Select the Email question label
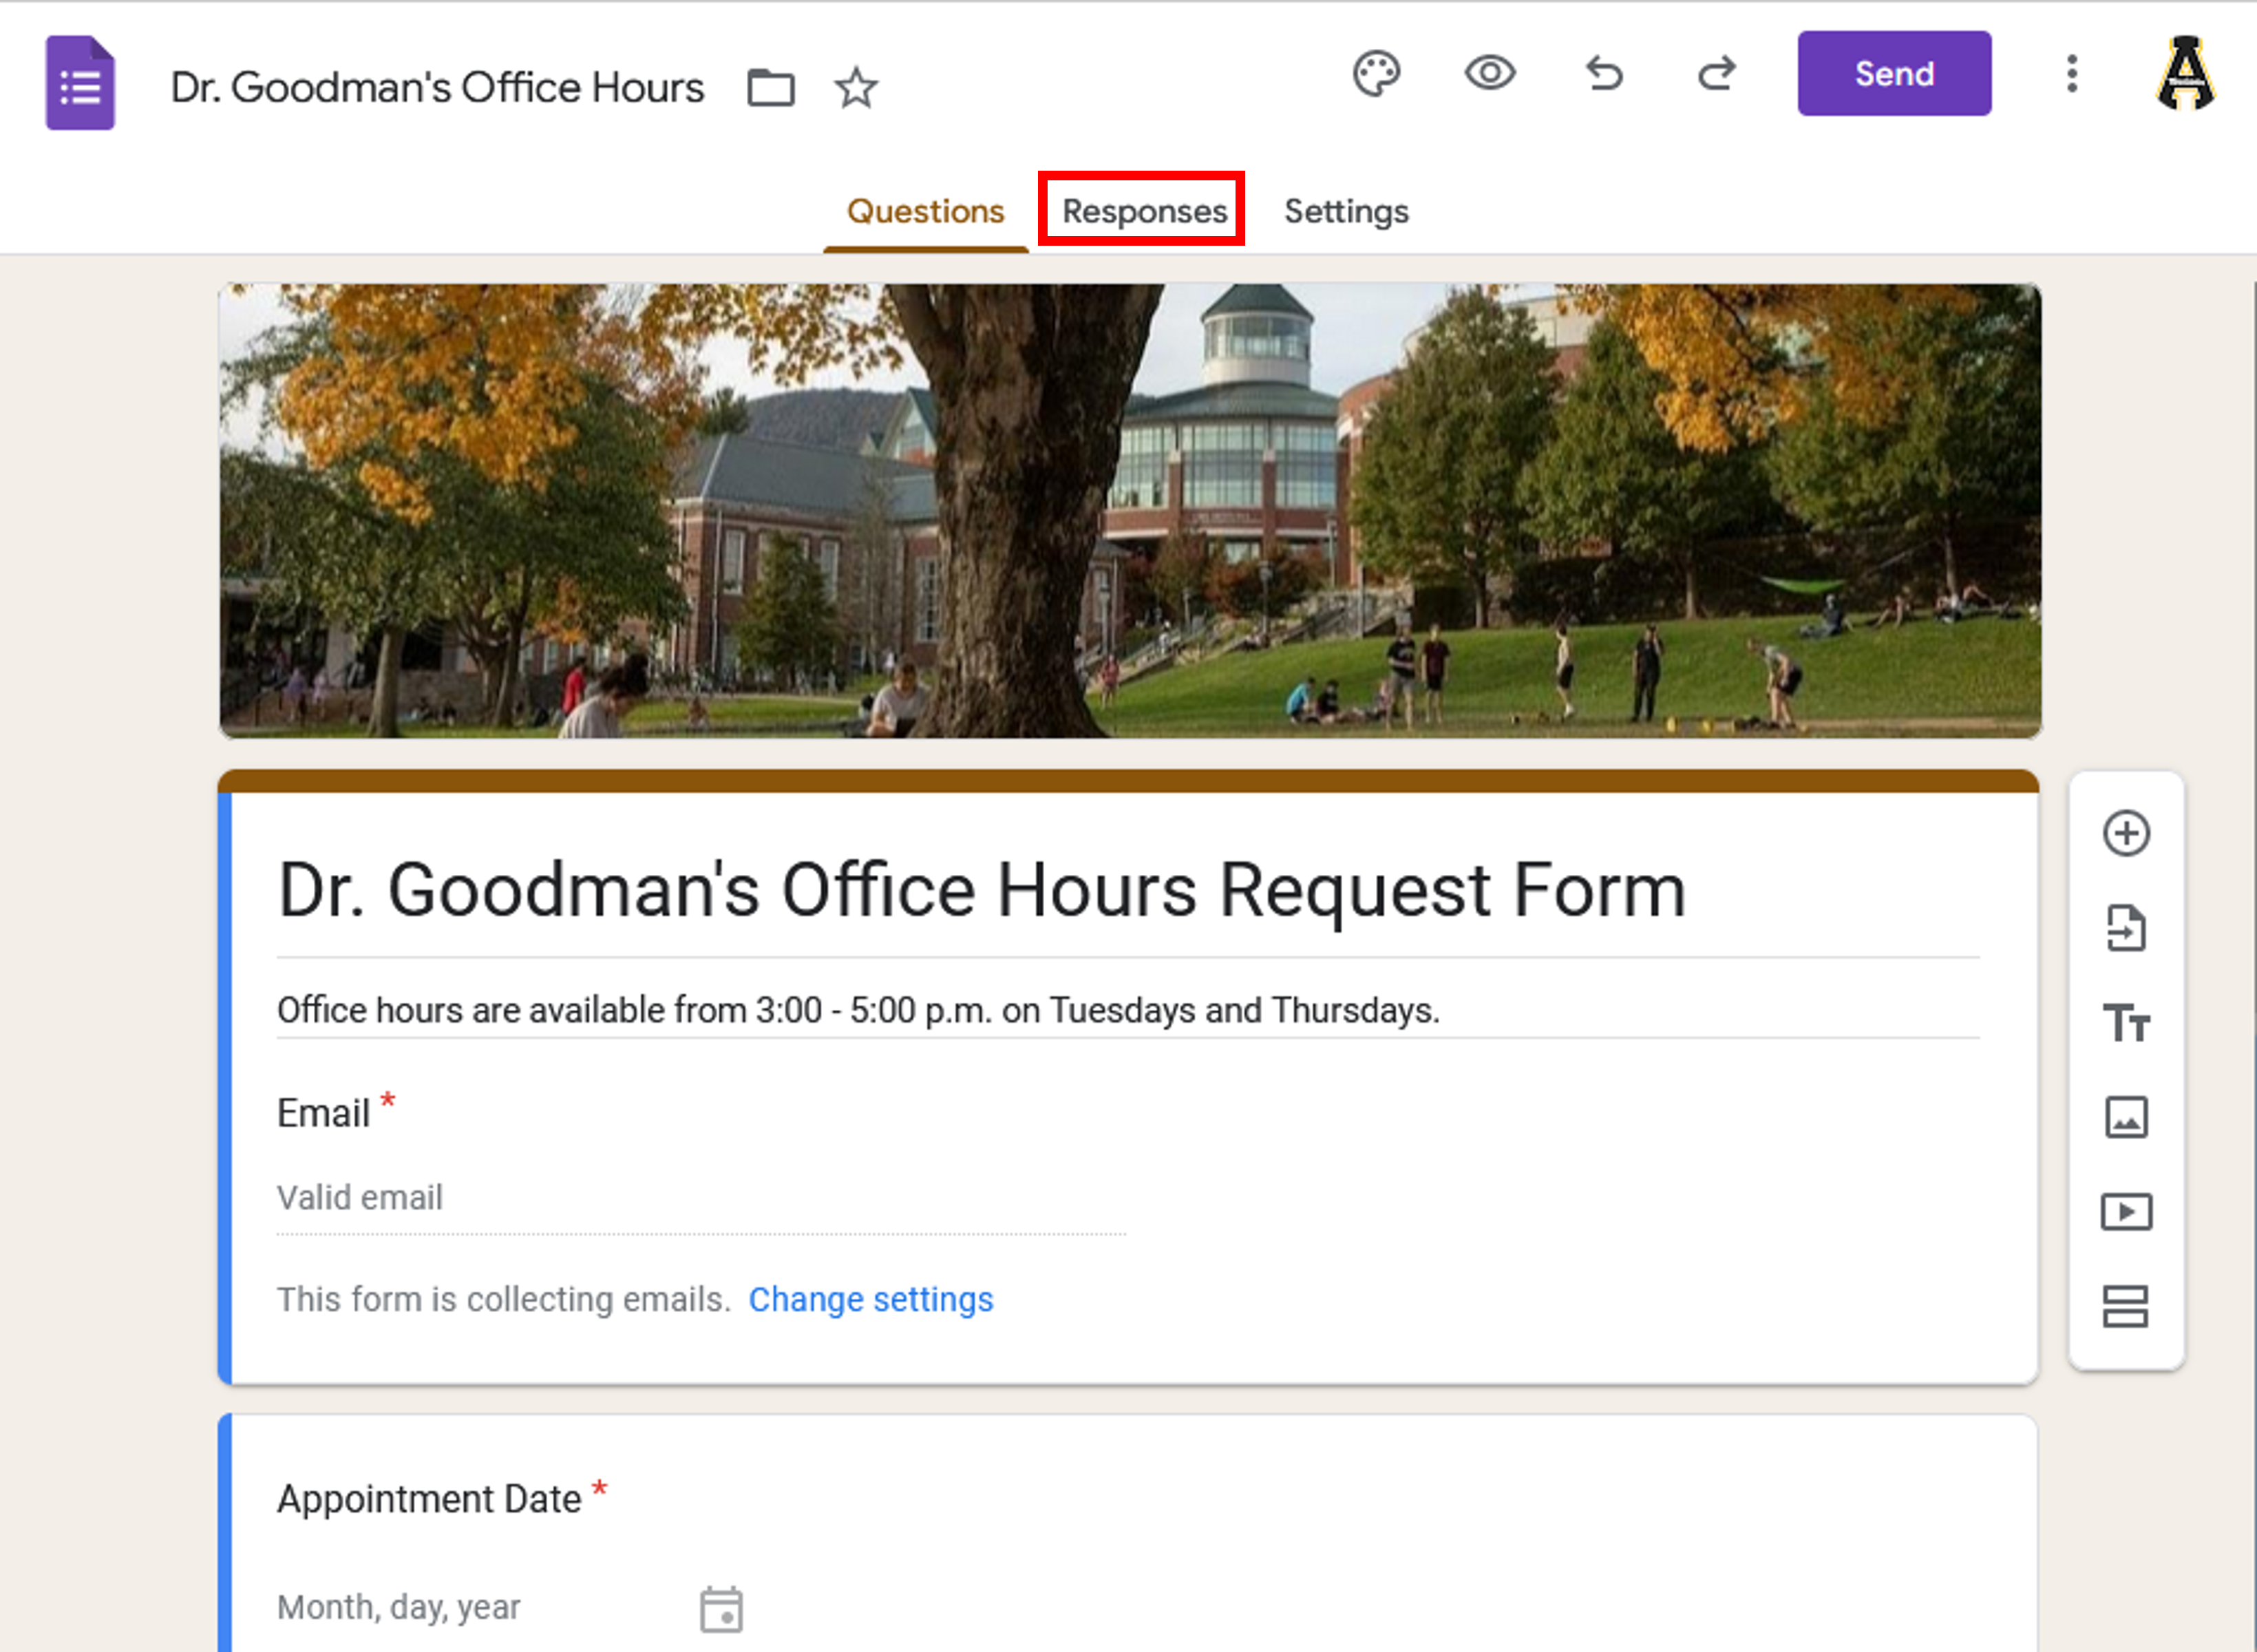The image size is (2257, 1652). (323, 1113)
